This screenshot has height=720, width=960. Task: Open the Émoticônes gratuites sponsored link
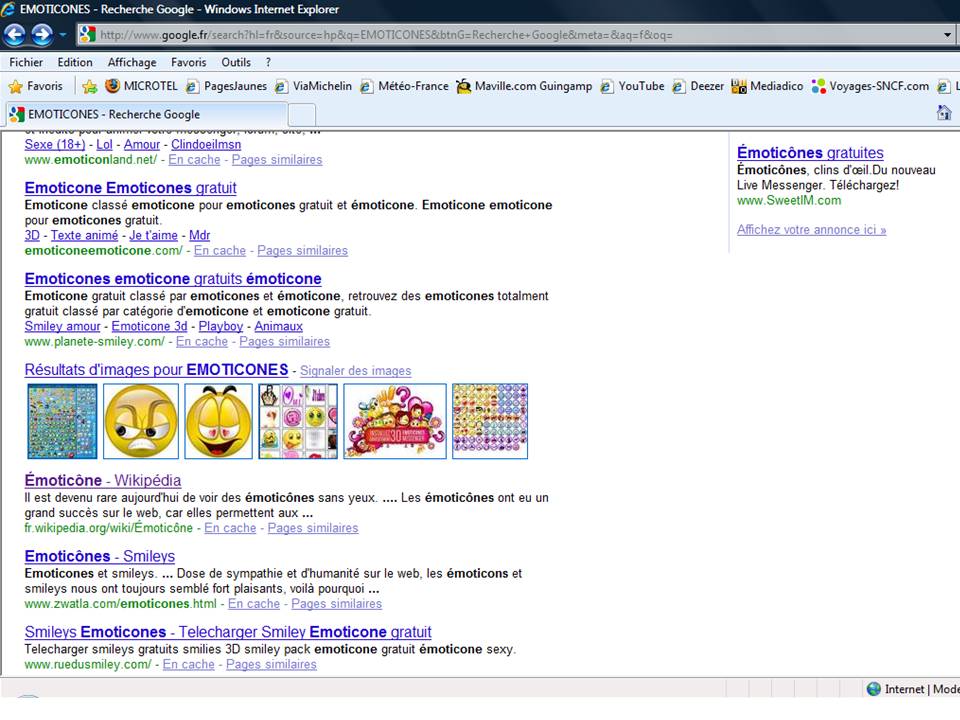click(x=811, y=153)
